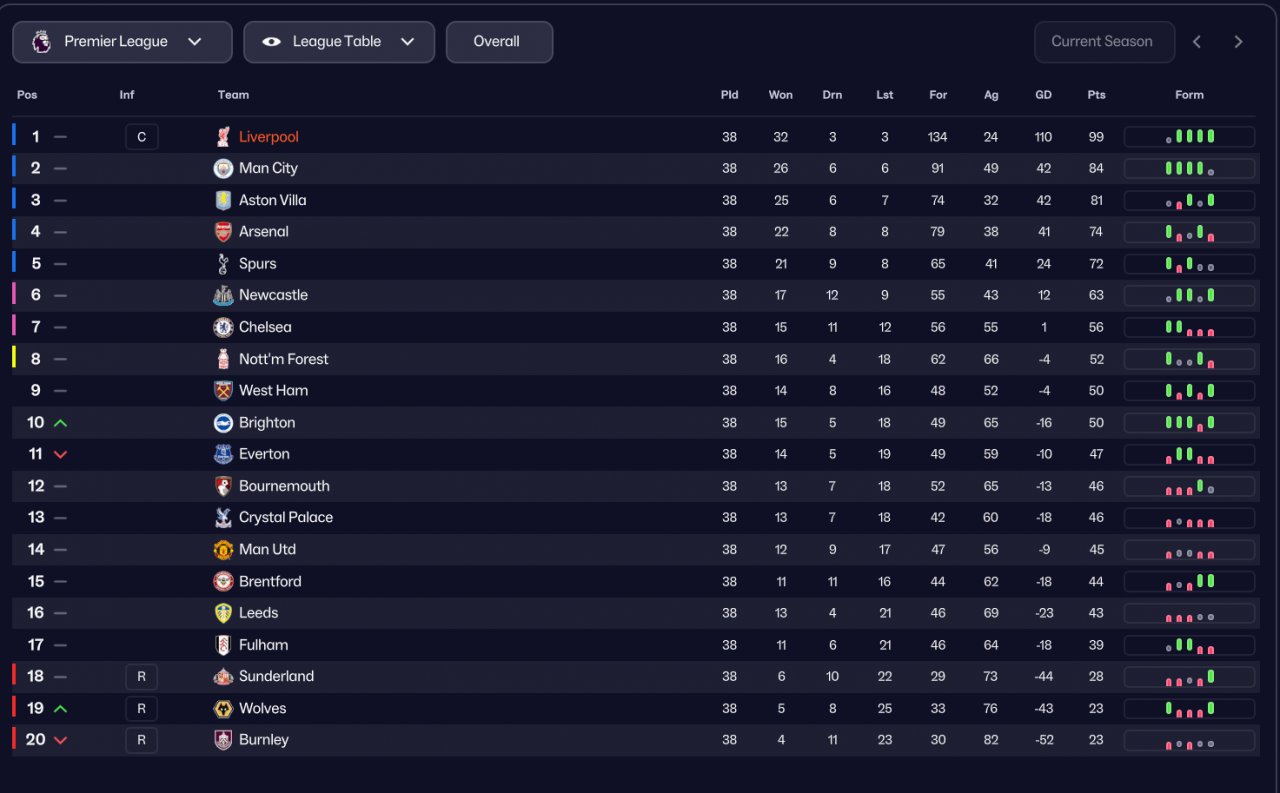The image size is (1280, 793).
Task: Click the champions 'C' badge for Liverpool
Action: tap(141, 137)
